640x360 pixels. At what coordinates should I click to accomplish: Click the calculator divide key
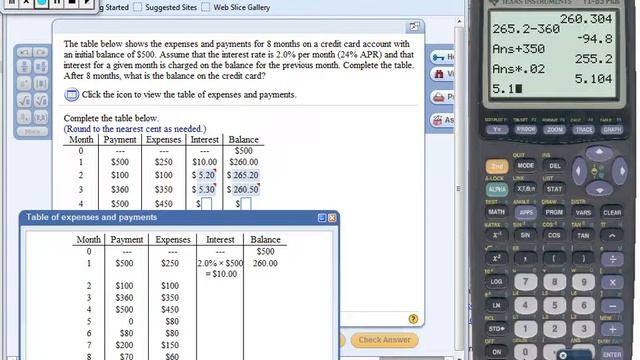(x=612, y=259)
